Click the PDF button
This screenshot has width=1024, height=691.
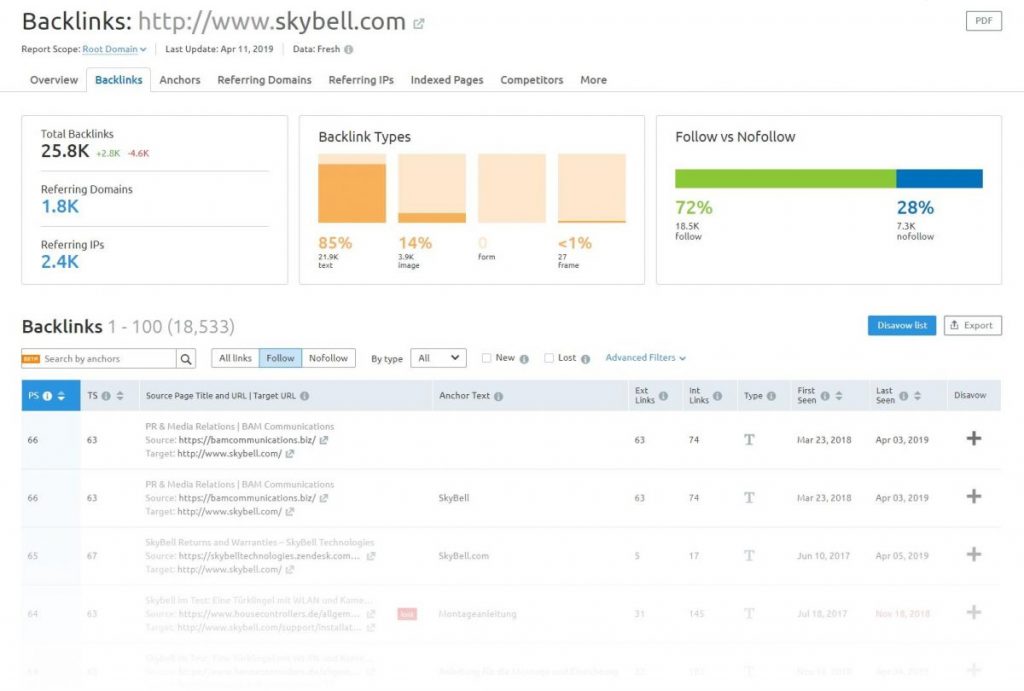[x=984, y=21]
